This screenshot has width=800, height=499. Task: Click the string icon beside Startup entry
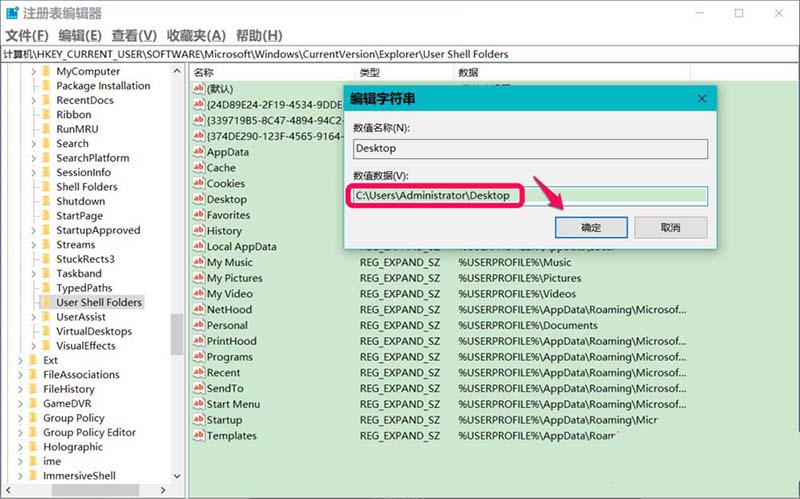tap(198, 420)
